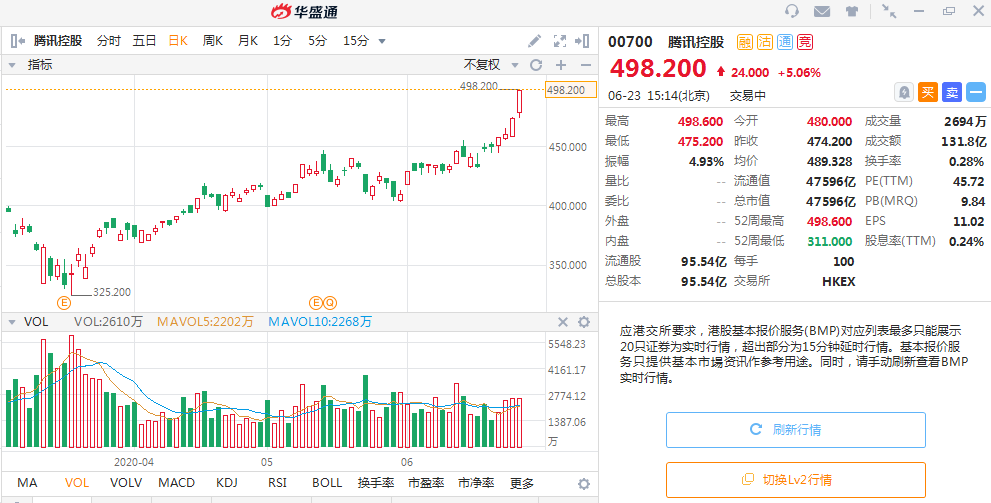Click the 刷新行情 refresh quotes button
The height and width of the screenshot is (503, 991).
click(x=796, y=430)
